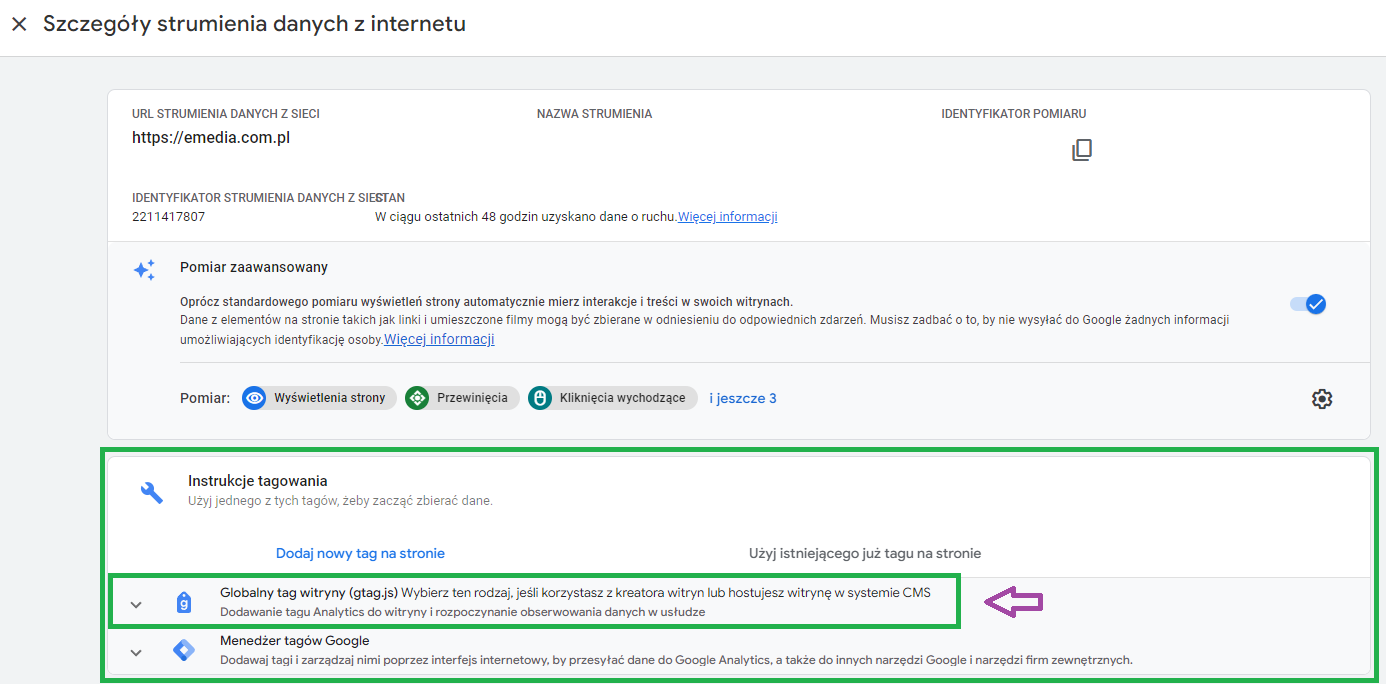Expand the Globalny tag witryny (gtag.js) section
Viewport: 1386px width, 685px height.
tap(136, 602)
